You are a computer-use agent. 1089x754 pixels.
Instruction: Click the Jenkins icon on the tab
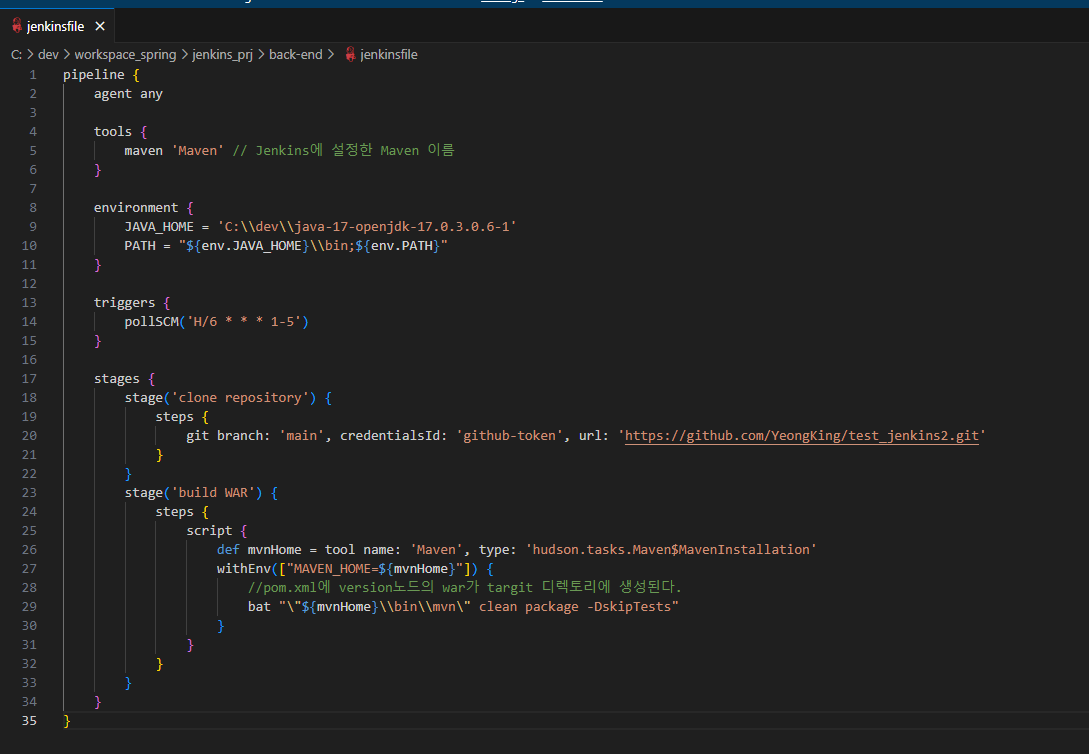tap(17, 26)
